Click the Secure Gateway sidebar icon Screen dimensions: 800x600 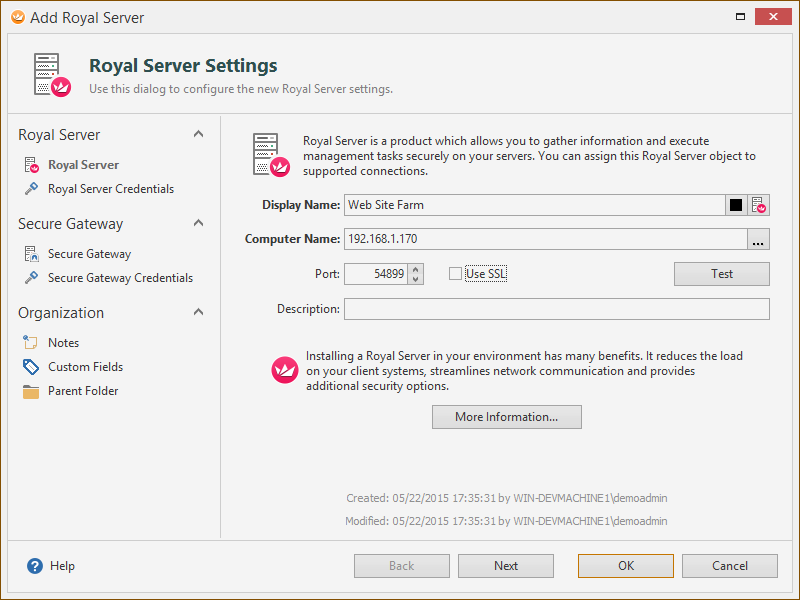(32, 254)
